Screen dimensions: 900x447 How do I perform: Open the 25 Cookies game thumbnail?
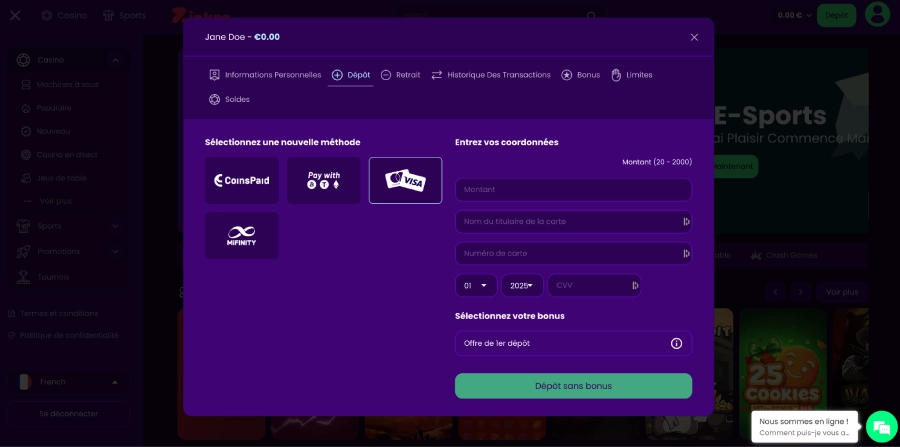[x=782, y=373]
